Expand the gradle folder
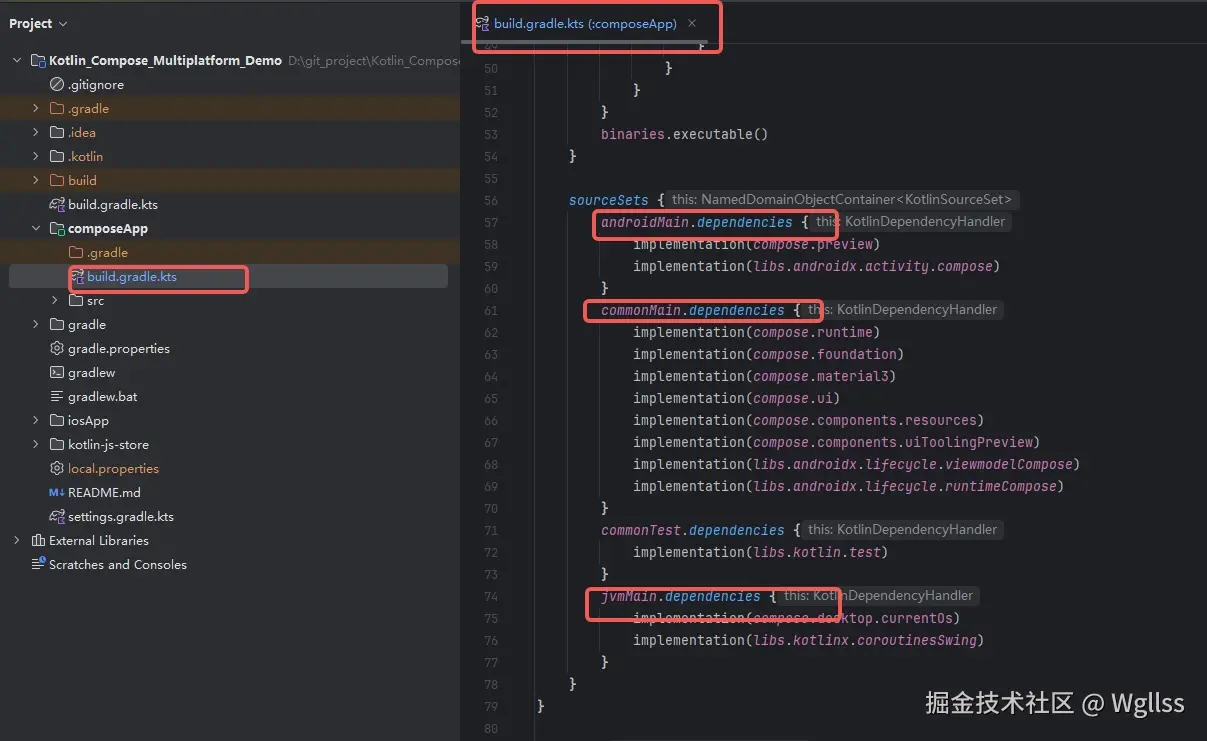This screenshot has width=1207, height=741. pyautogui.click(x=36, y=324)
